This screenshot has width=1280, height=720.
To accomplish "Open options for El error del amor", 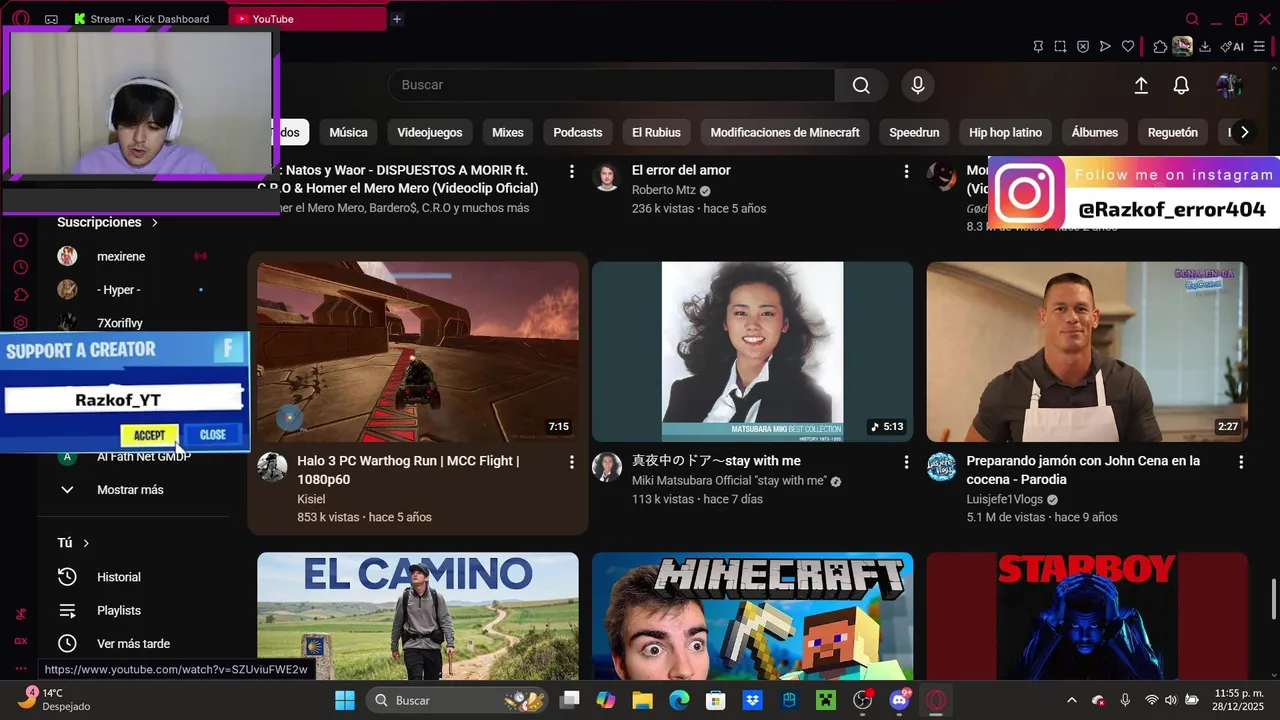I will 906,172.
